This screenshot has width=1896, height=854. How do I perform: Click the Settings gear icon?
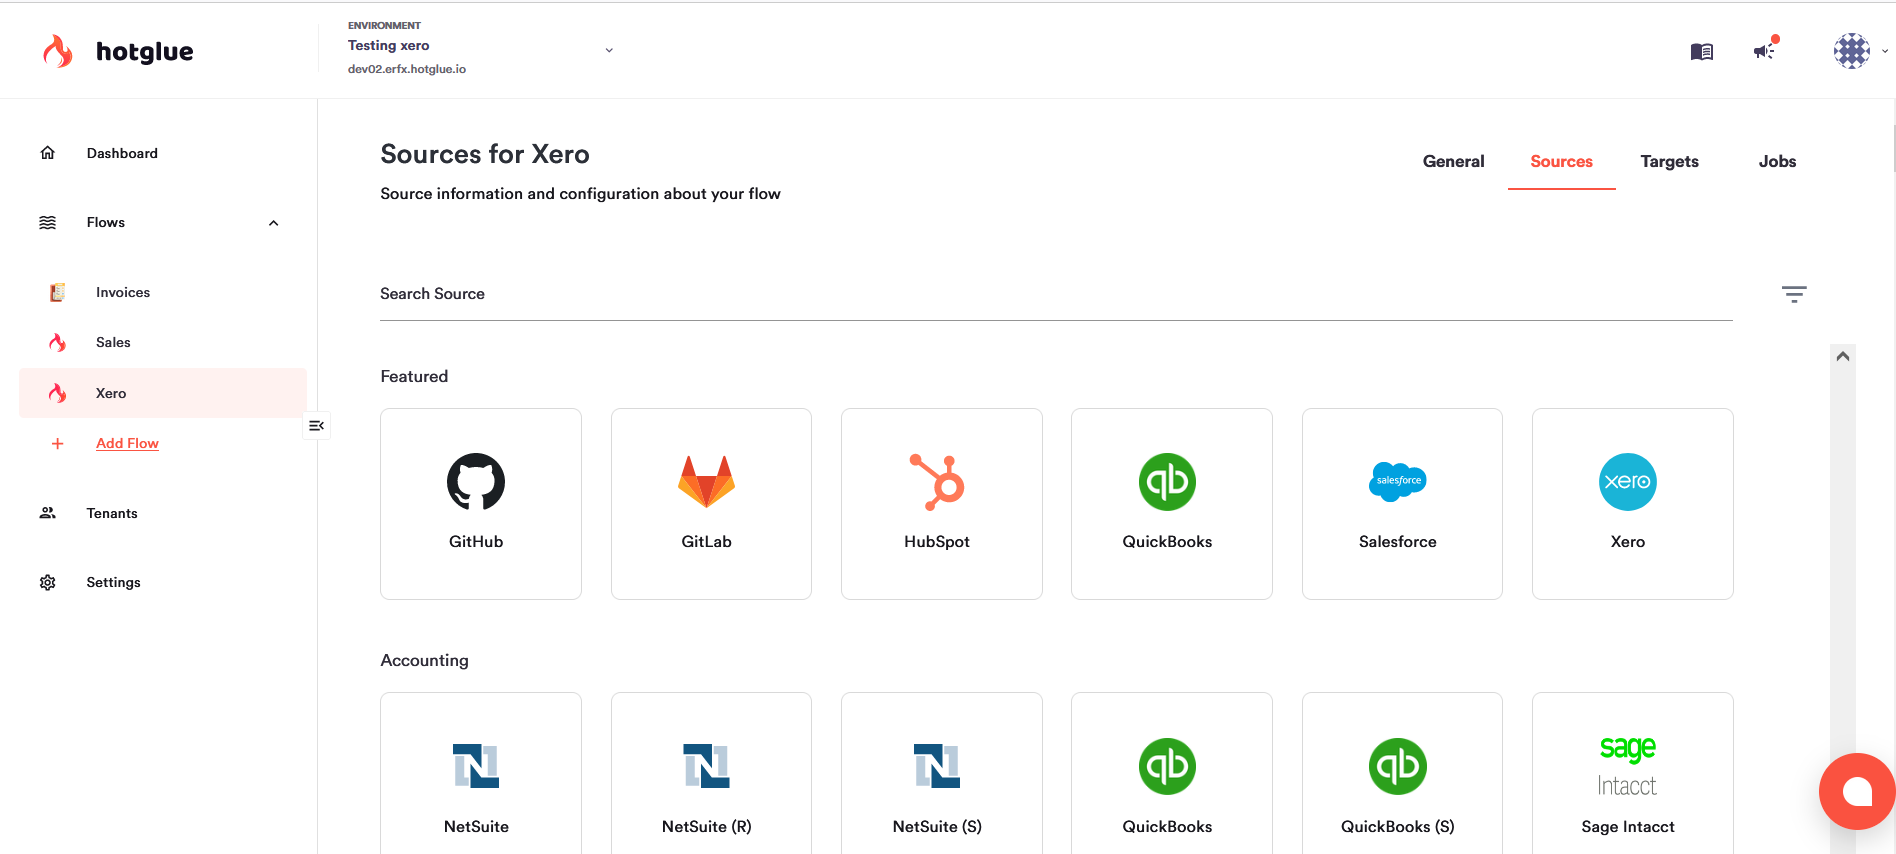(47, 582)
